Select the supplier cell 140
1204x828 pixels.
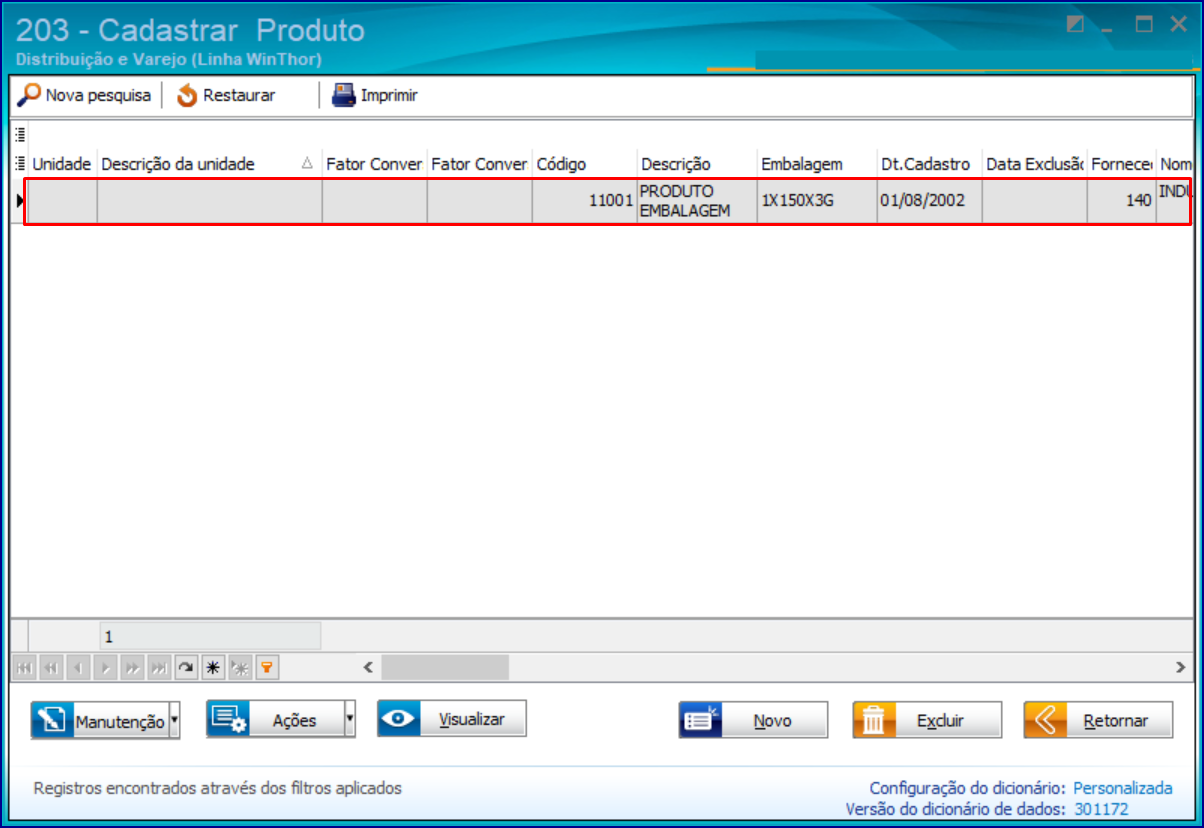(x=1121, y=201)
